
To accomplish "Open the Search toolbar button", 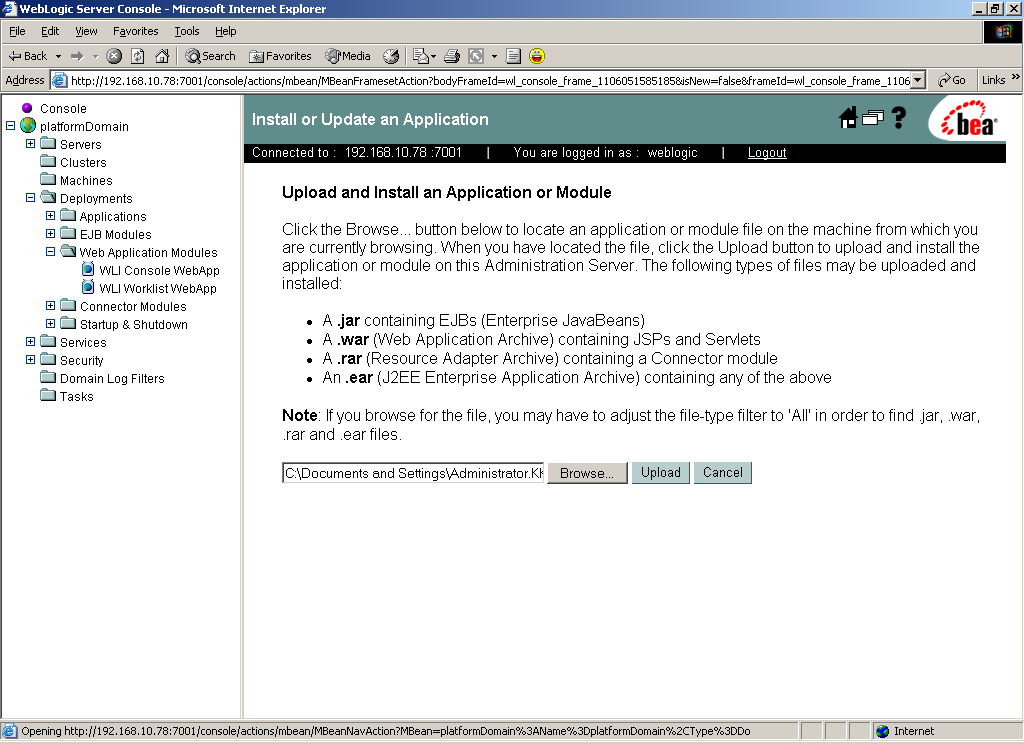I will [x=210, y=56].
